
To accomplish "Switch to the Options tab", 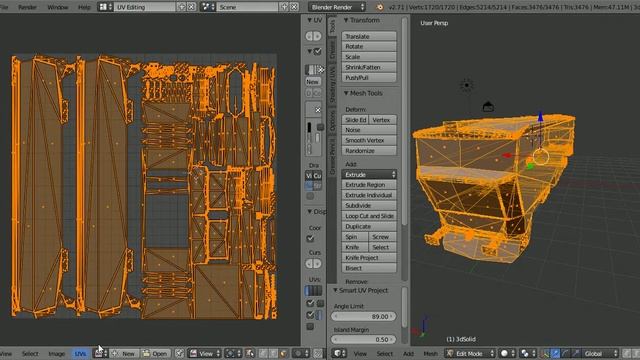I will click(x=332, y=121).
